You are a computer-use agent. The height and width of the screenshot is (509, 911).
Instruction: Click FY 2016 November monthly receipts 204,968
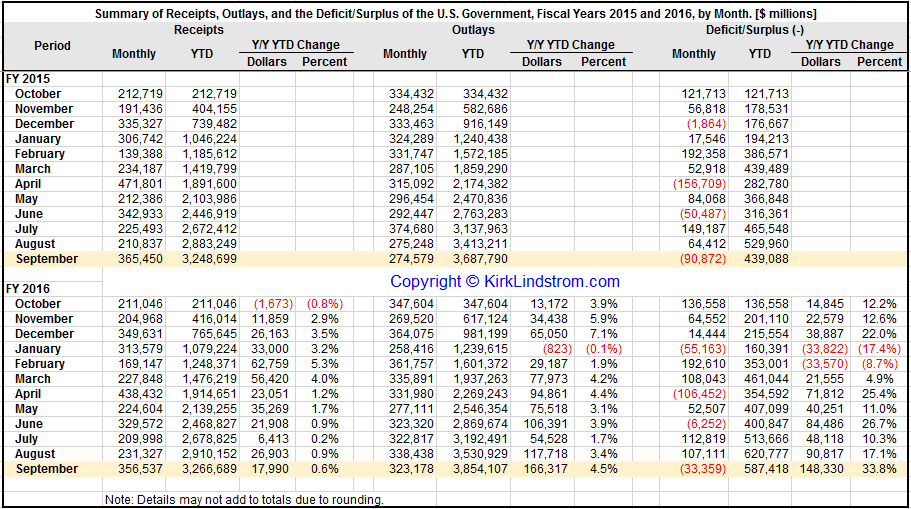click(x=140, y=319)
